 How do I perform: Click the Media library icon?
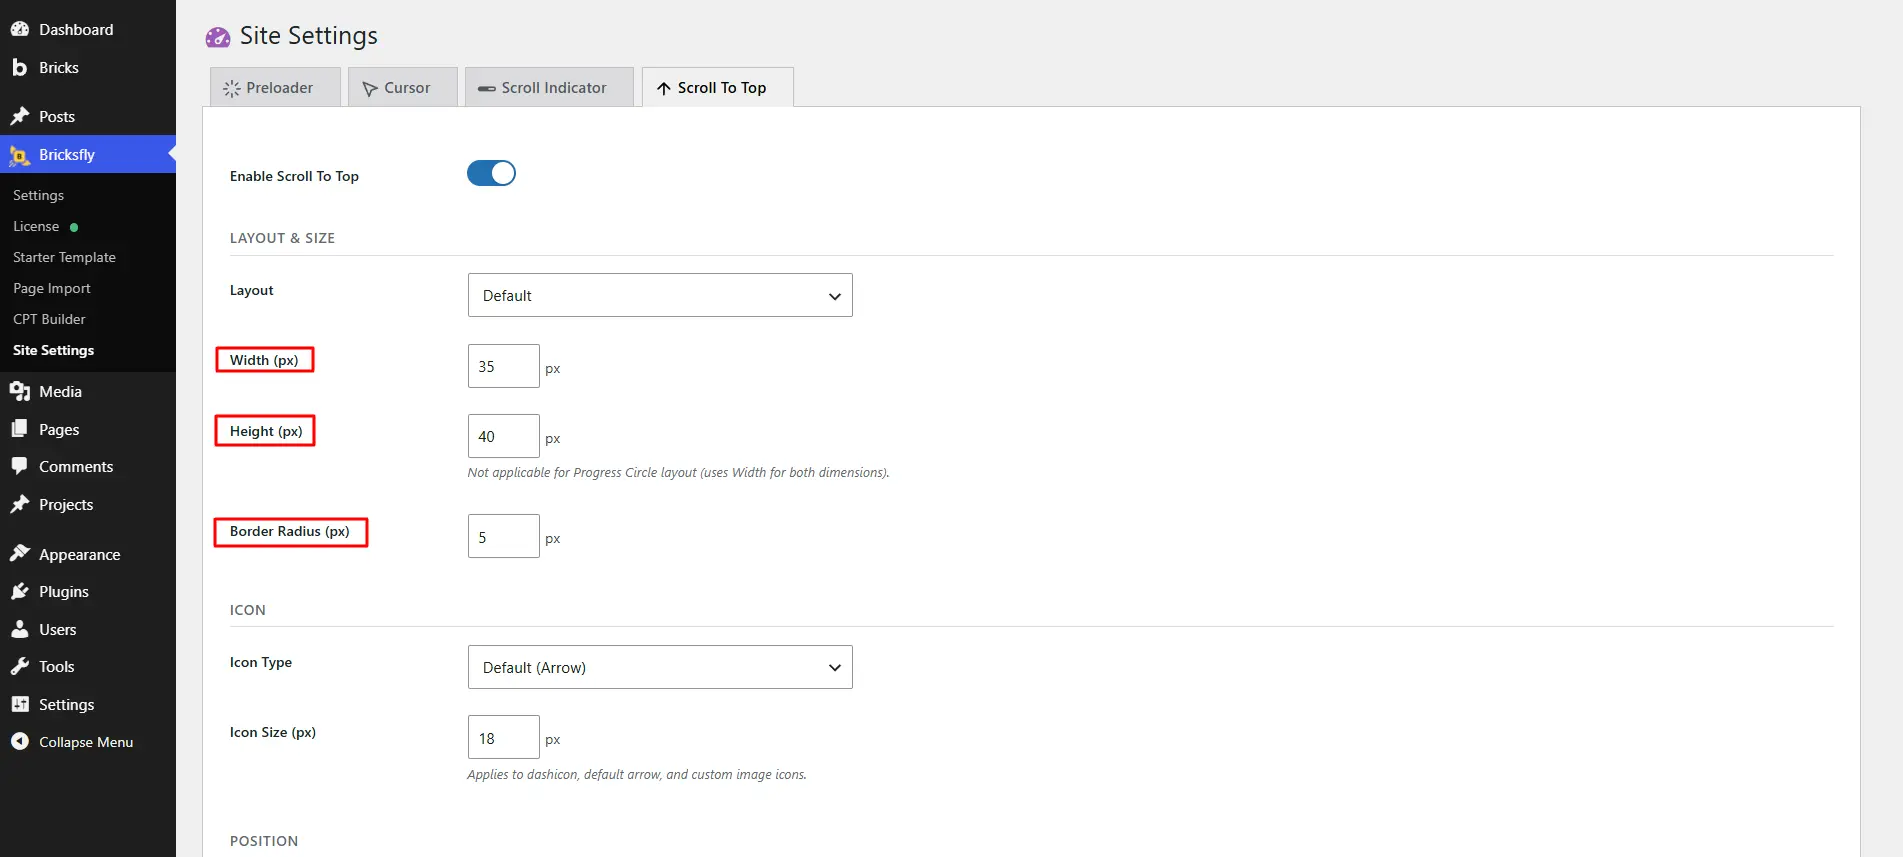pyautogui.click(x=19, y=391)
